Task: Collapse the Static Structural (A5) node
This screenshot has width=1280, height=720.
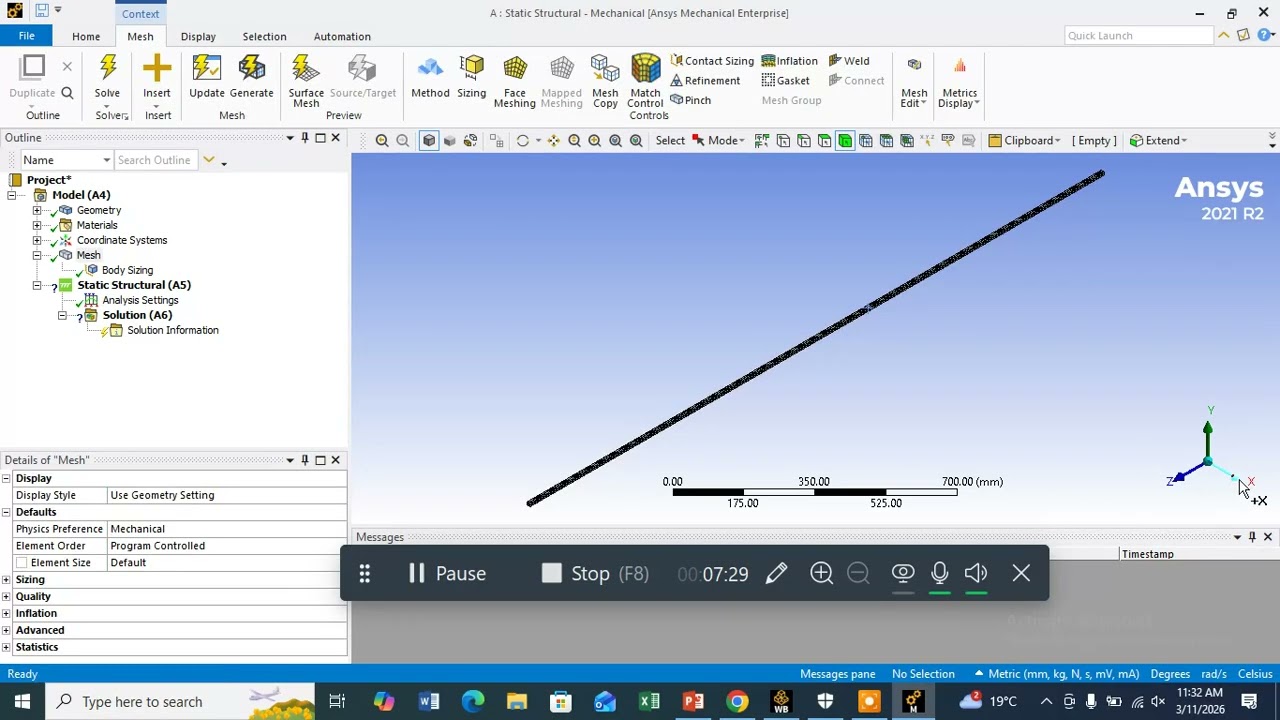Action: coord(37,285)
